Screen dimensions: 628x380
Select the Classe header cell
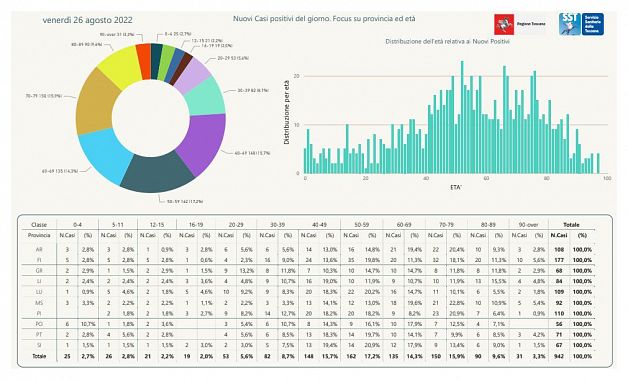(x=39, y=225)
